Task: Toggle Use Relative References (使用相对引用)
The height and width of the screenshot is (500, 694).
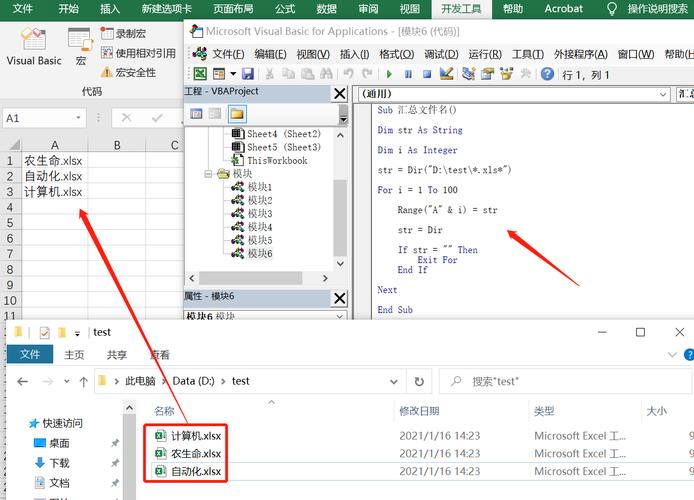Action: (x=138, y=53)
